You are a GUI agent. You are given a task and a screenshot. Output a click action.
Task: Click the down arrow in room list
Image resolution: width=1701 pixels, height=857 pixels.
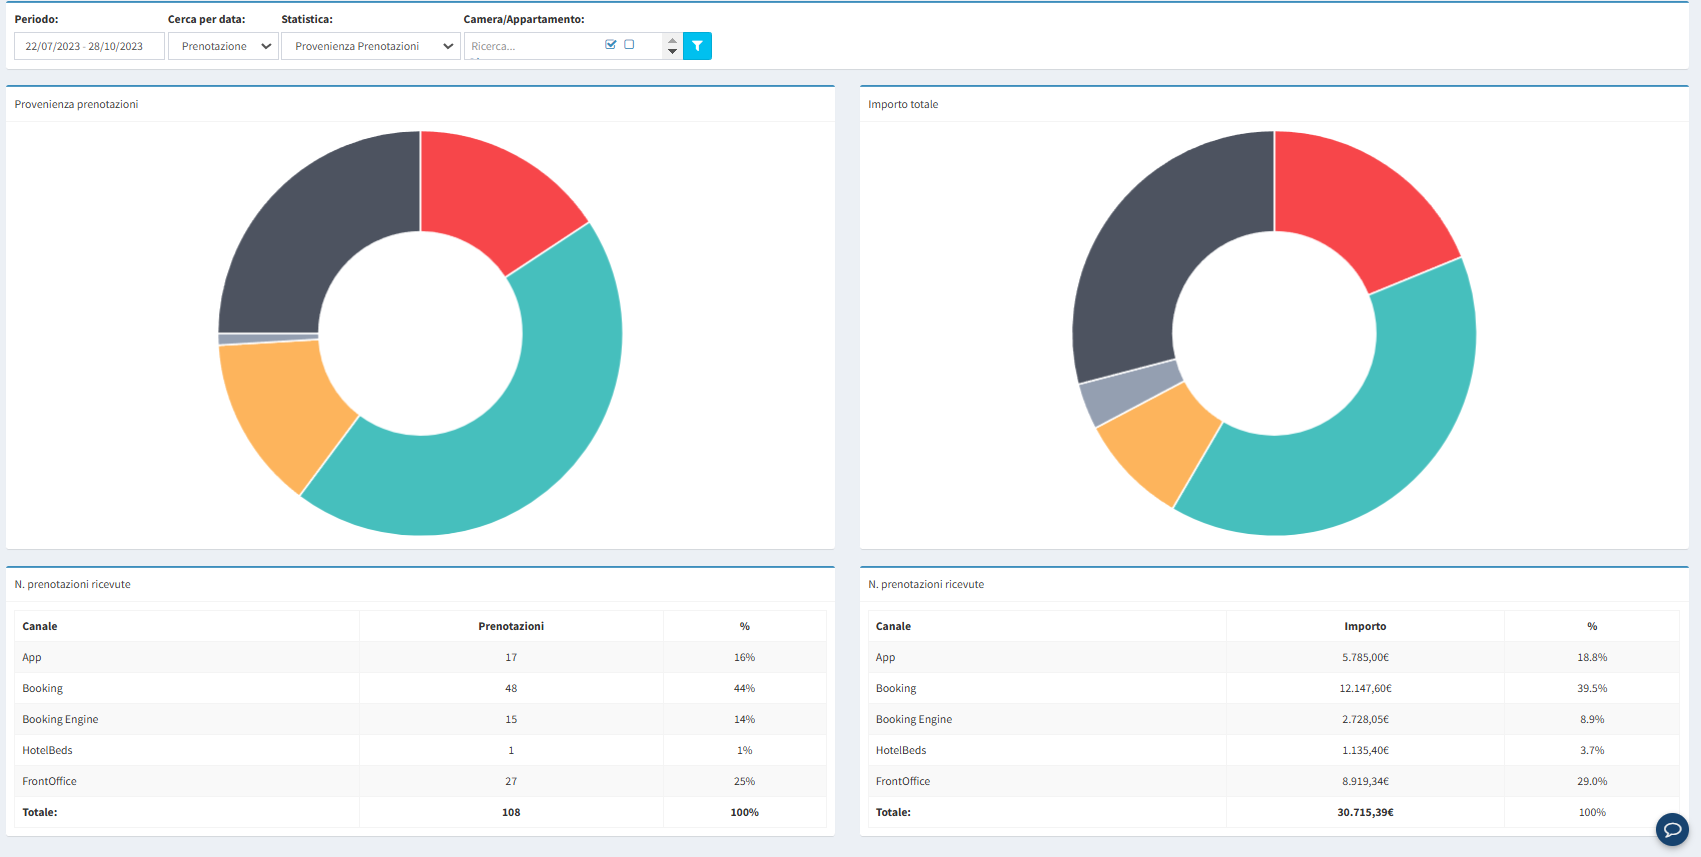pyautogui.click(x=672, y=52)
